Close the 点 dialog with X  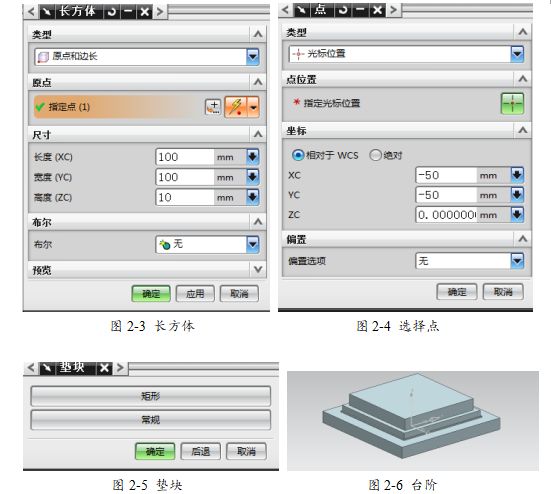tap(377, 10)
